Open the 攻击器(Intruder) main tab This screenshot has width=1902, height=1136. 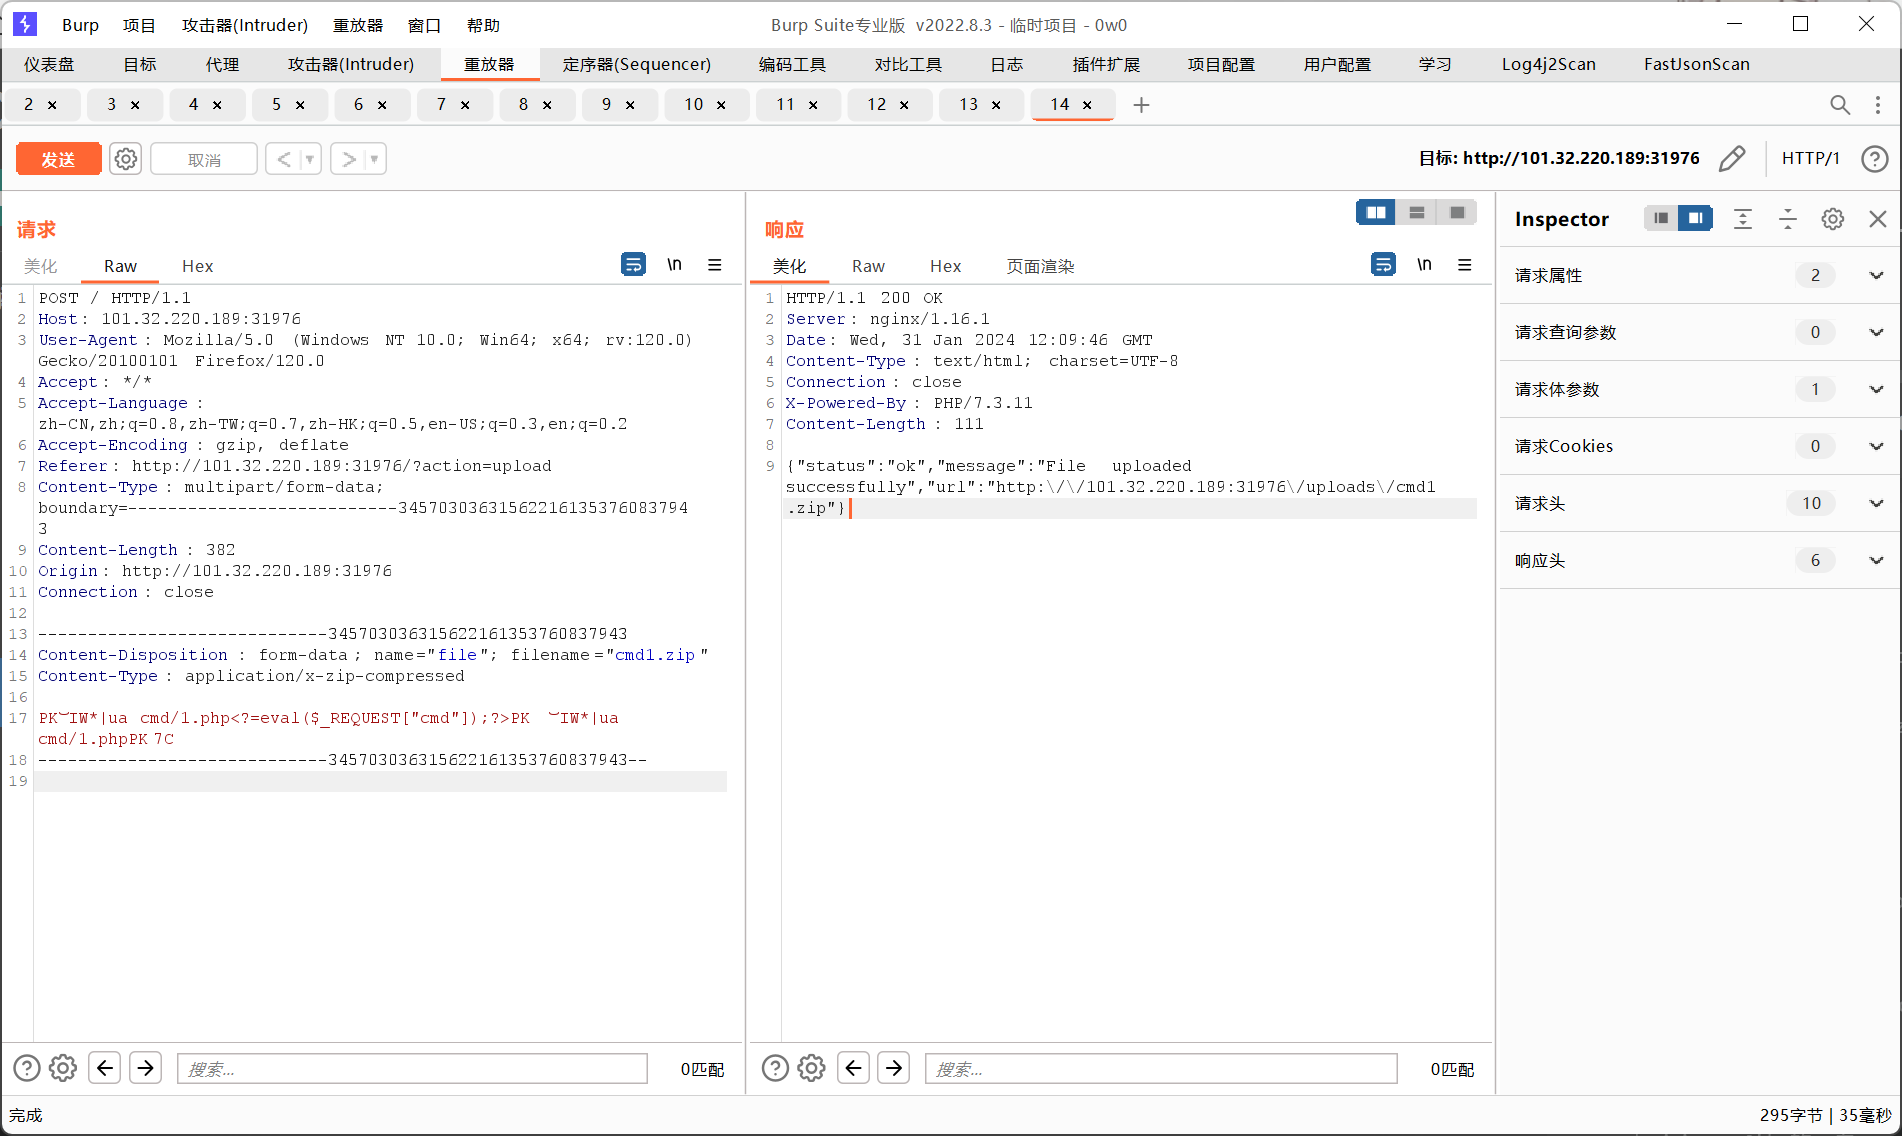click(350, 64)
